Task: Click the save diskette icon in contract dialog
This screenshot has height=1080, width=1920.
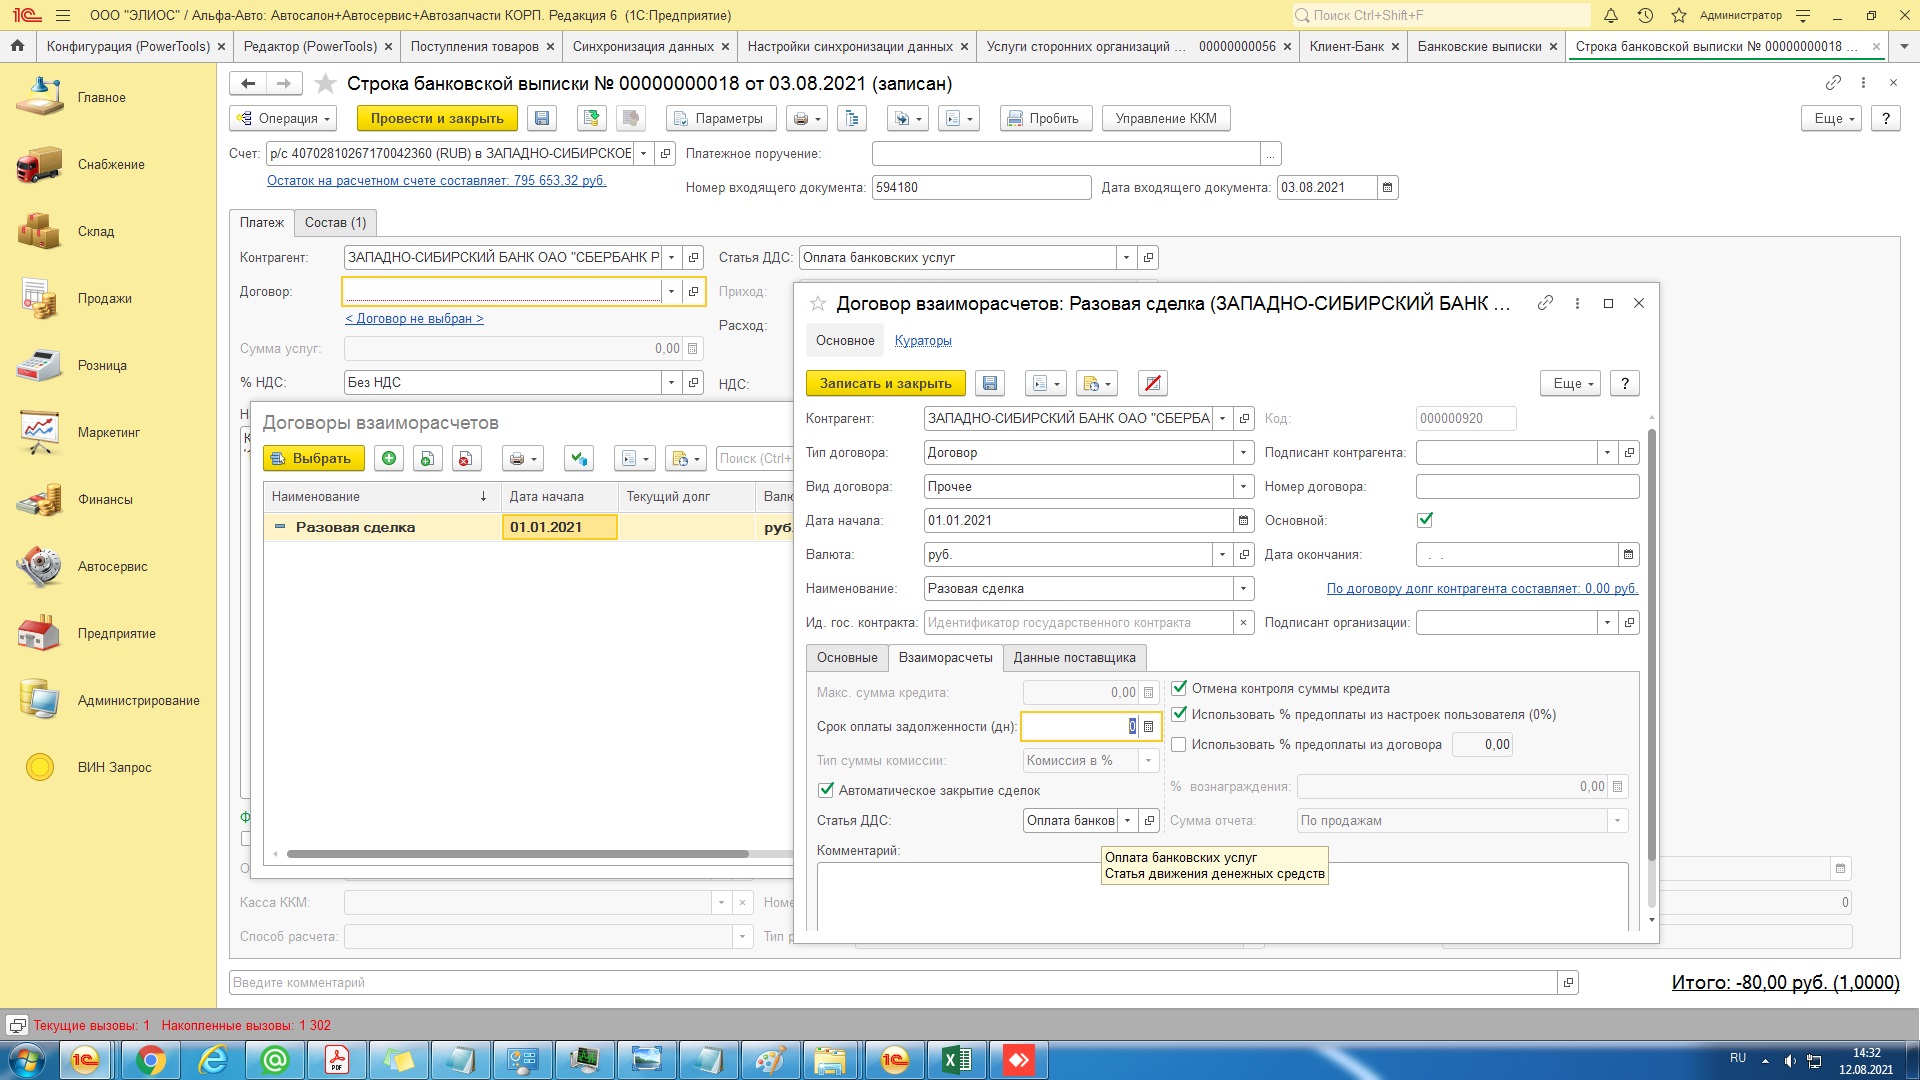Action: 990,384
